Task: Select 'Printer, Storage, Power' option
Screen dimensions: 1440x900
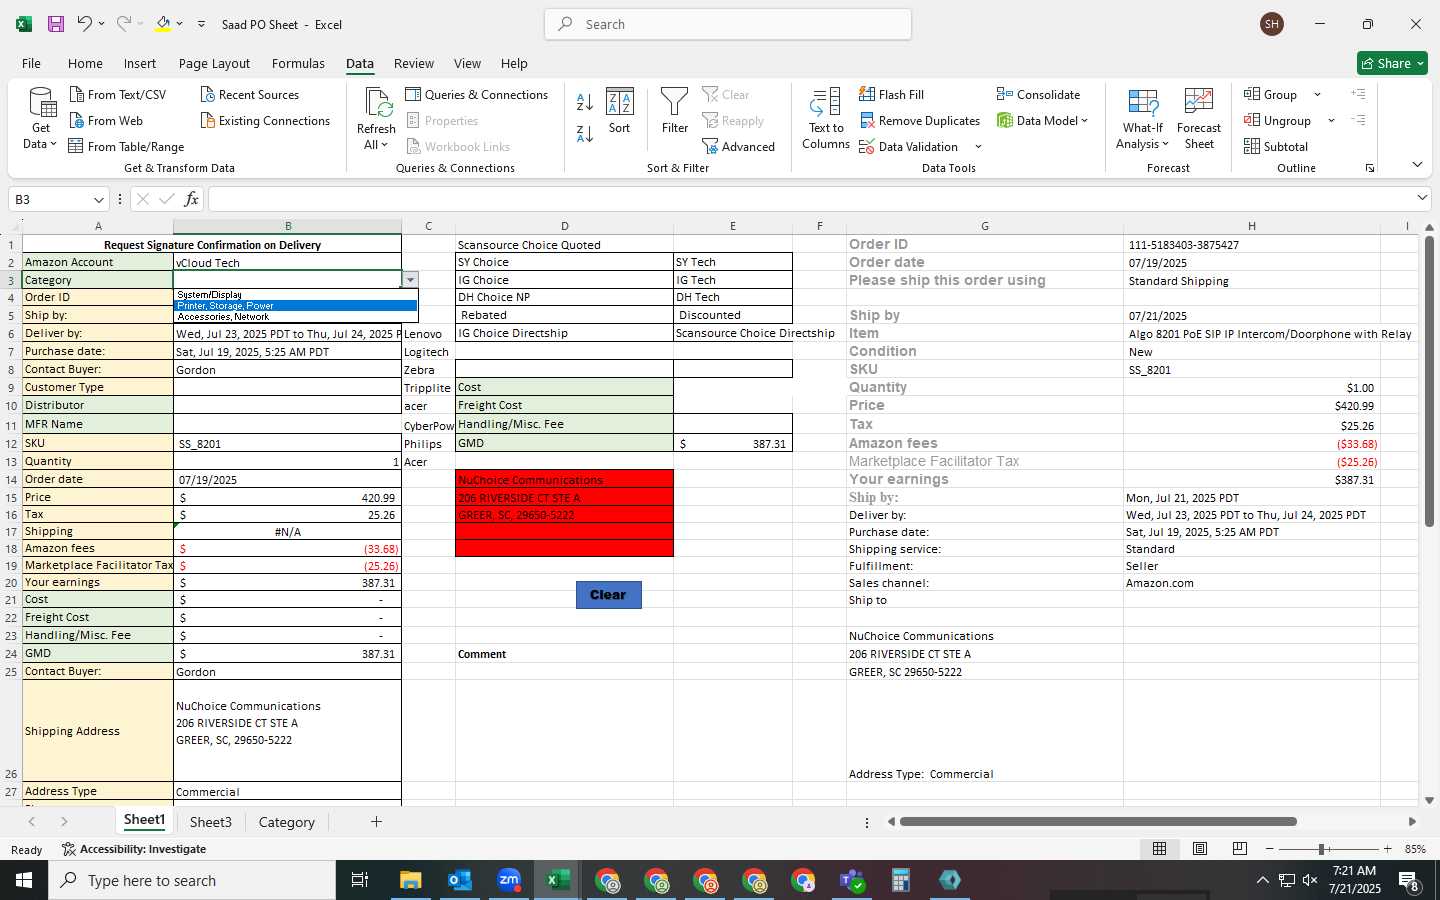Action: tap(295, 305)
